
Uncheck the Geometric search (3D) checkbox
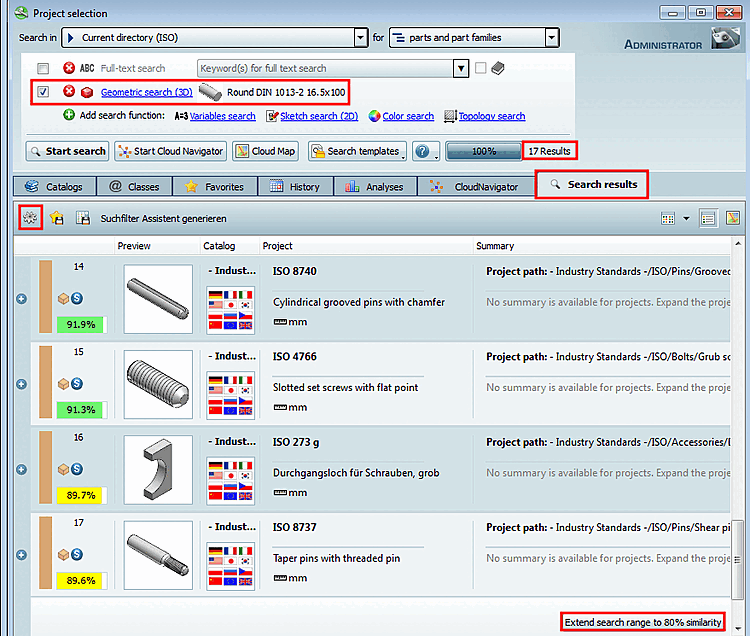click(43, 91)
